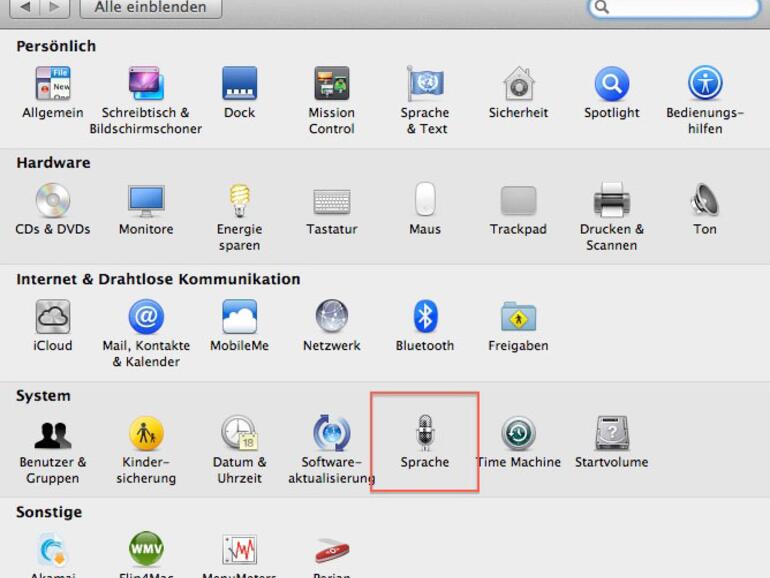
Task: Click the Hardware section heading
Action: pos(53,163)
